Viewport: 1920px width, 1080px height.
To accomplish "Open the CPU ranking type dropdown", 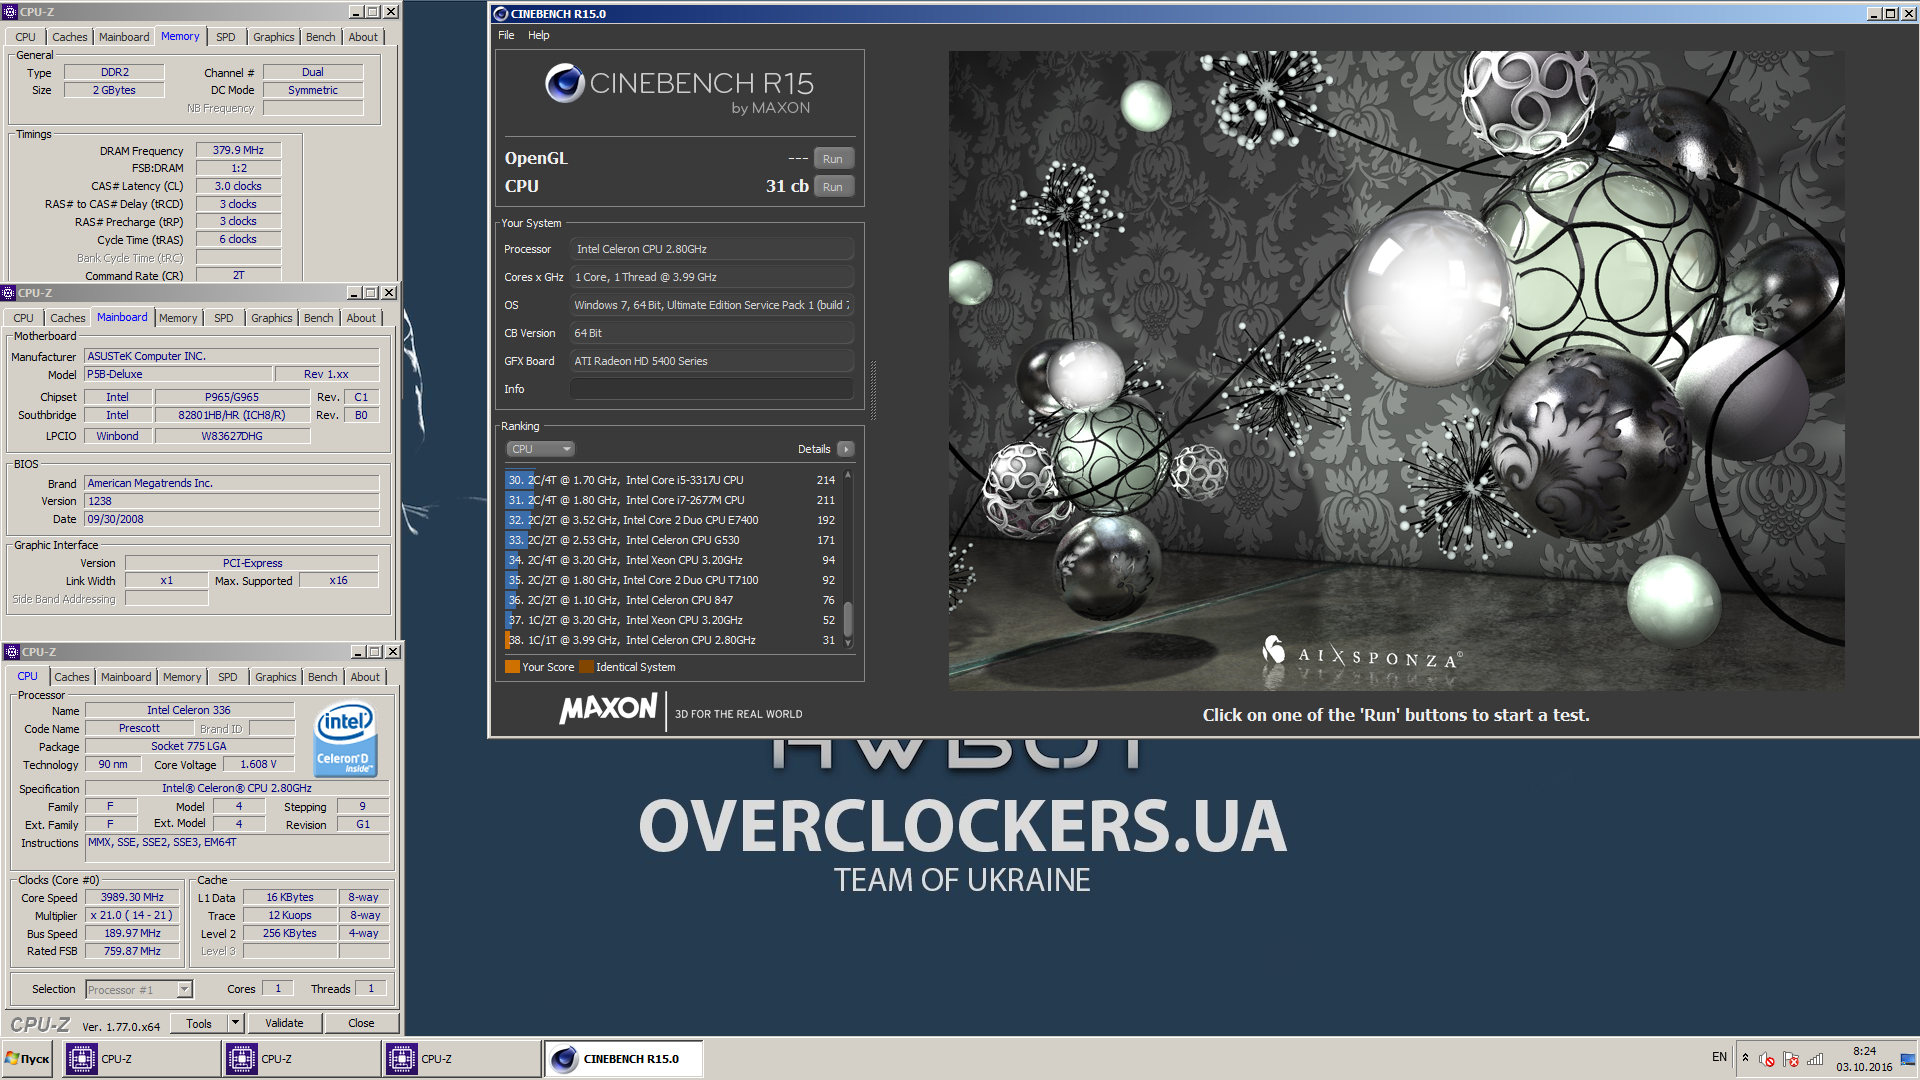I will click(x=541, y=449).
